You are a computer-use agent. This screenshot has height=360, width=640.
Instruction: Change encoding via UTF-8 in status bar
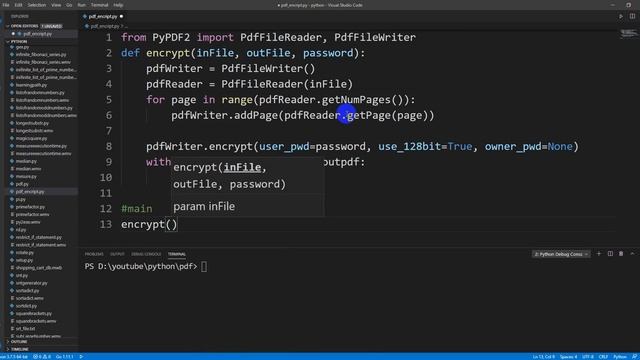pos(588,357)
